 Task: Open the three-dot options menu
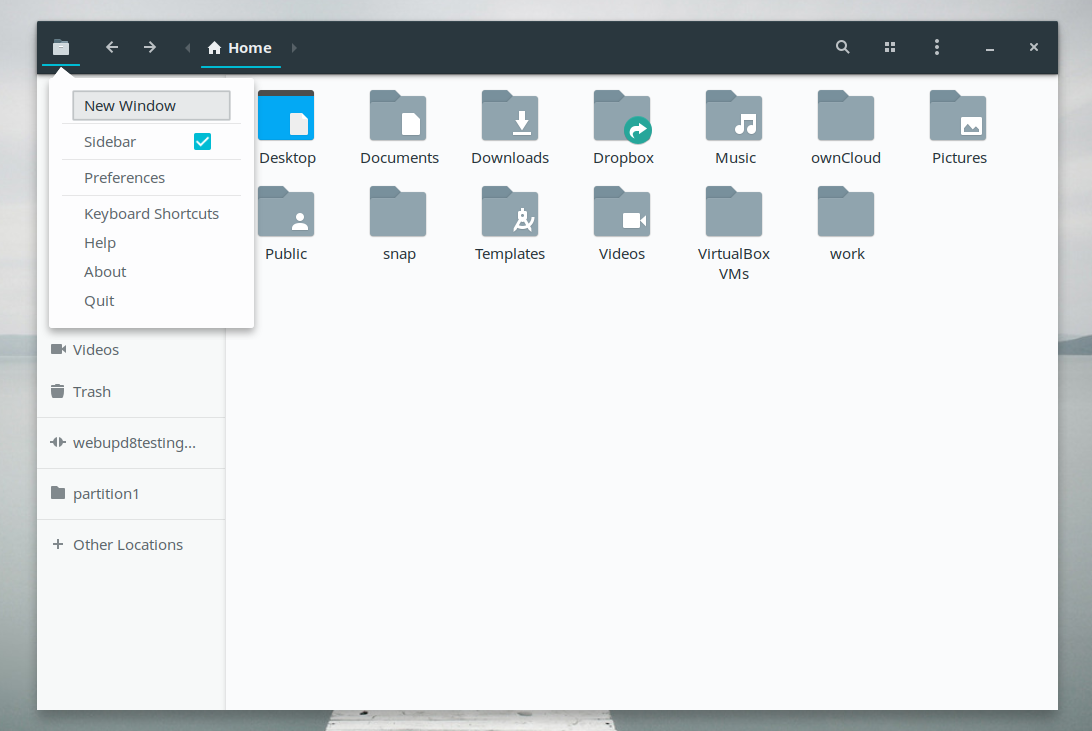coord(937,47)
